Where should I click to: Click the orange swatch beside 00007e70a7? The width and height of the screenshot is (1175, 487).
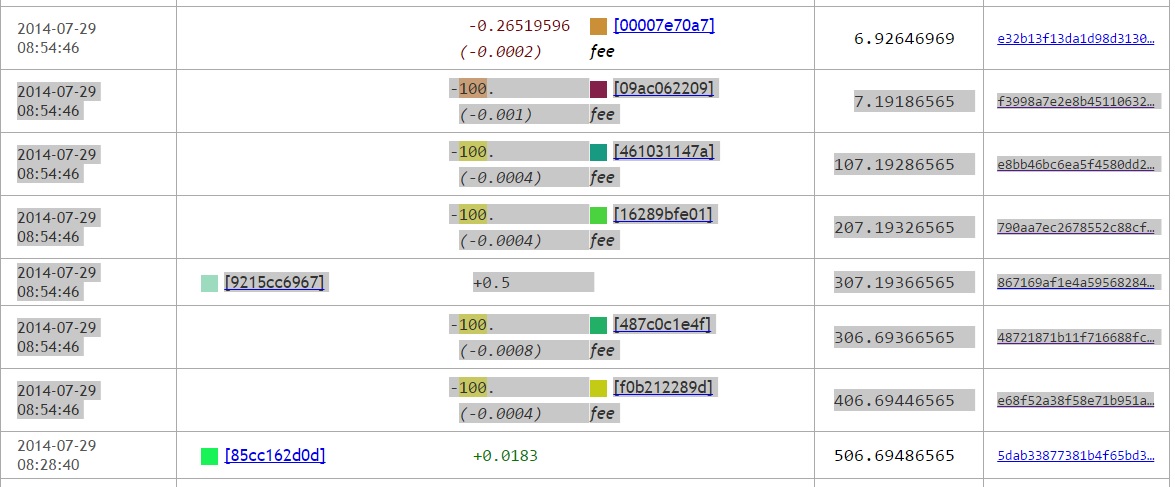point(598,27)
